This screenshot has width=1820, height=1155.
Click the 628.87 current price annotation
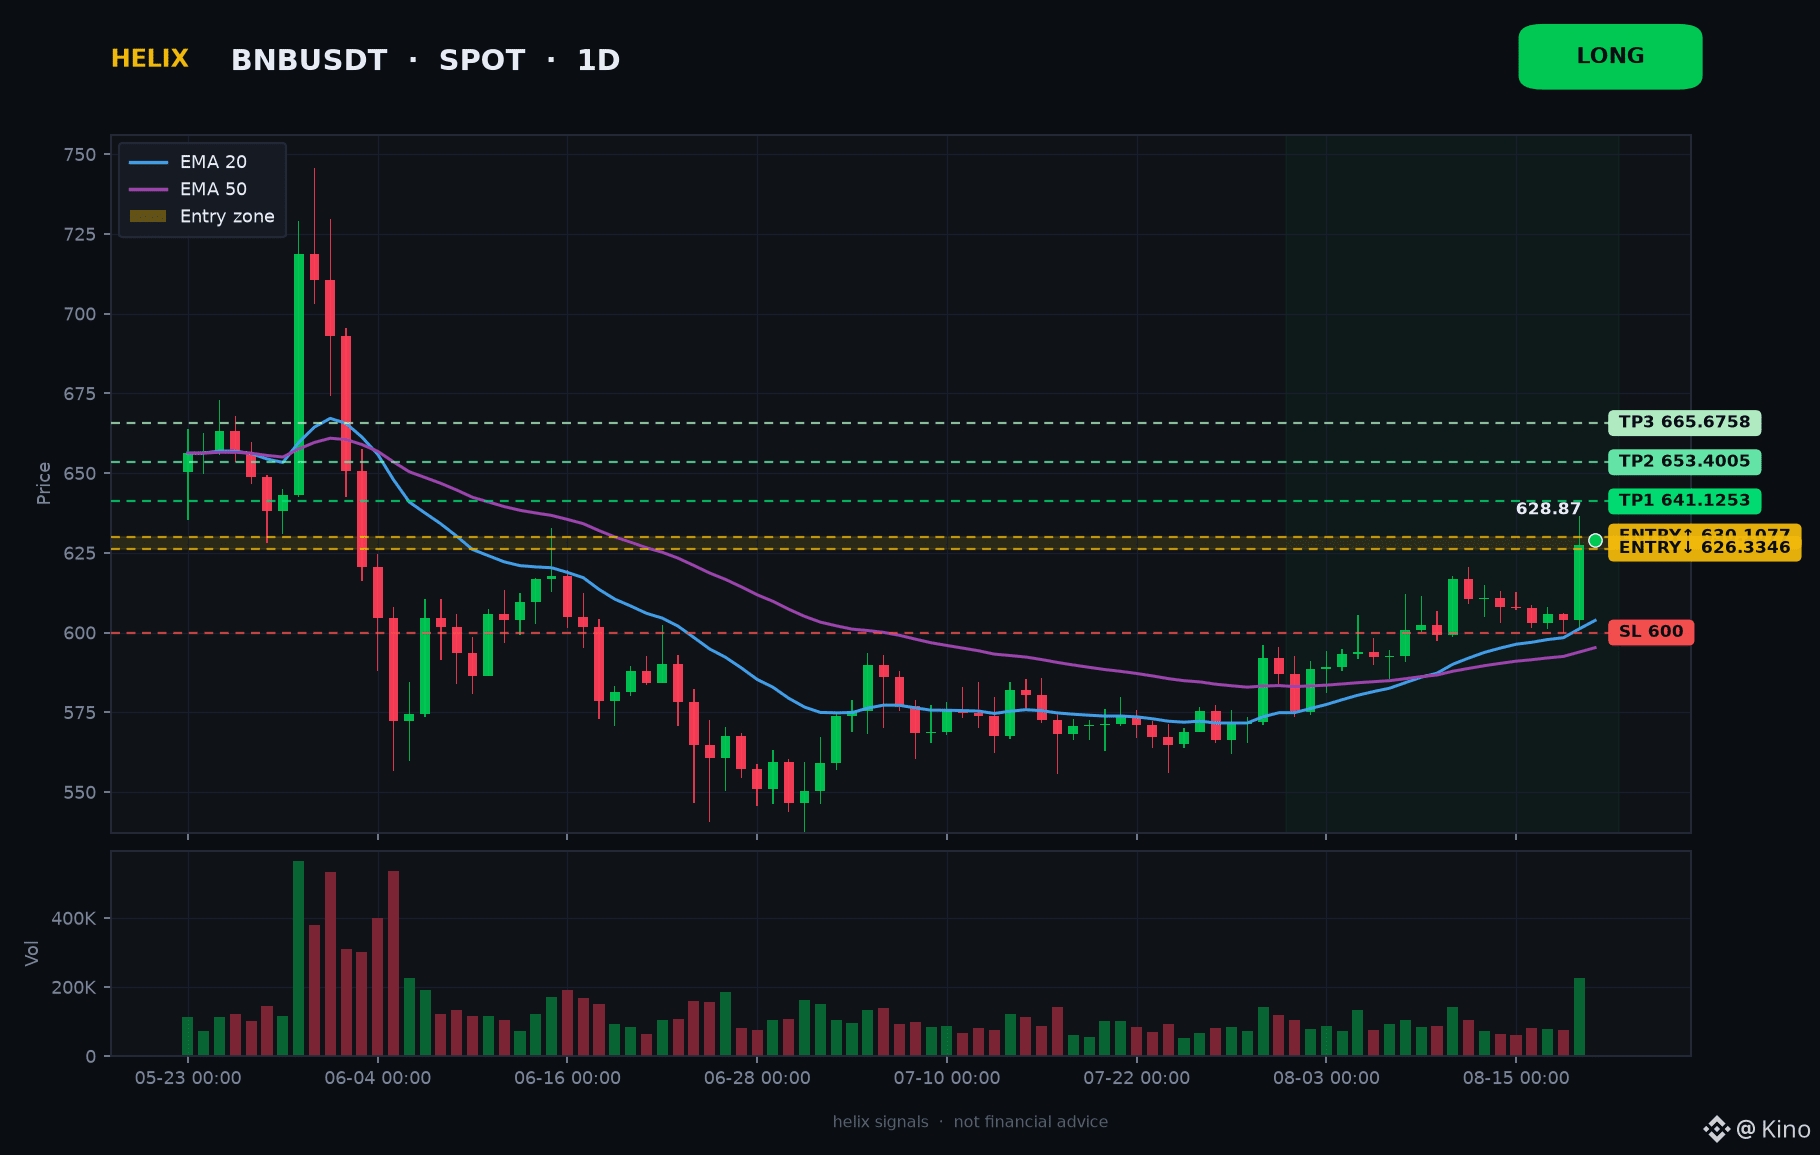tap(1548, 509)
